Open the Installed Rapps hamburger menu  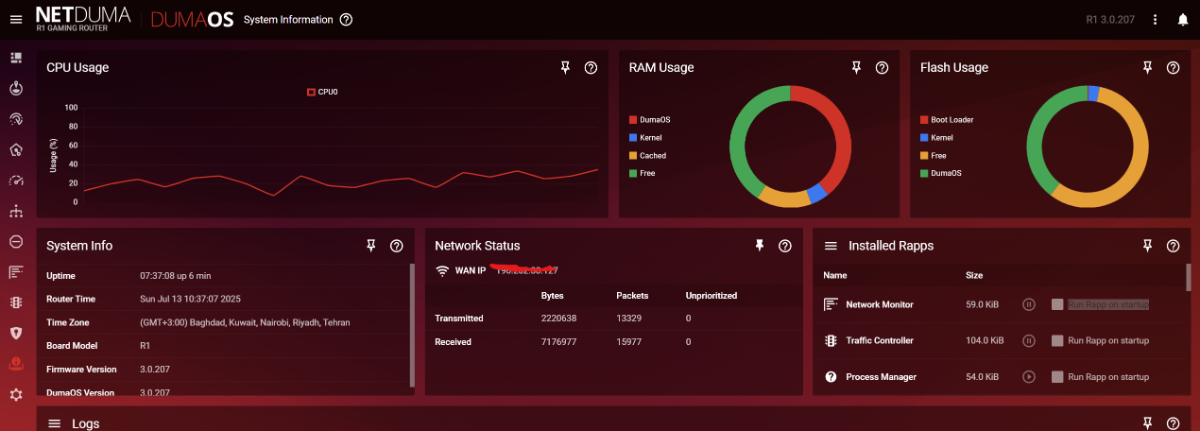click(830, 245)
